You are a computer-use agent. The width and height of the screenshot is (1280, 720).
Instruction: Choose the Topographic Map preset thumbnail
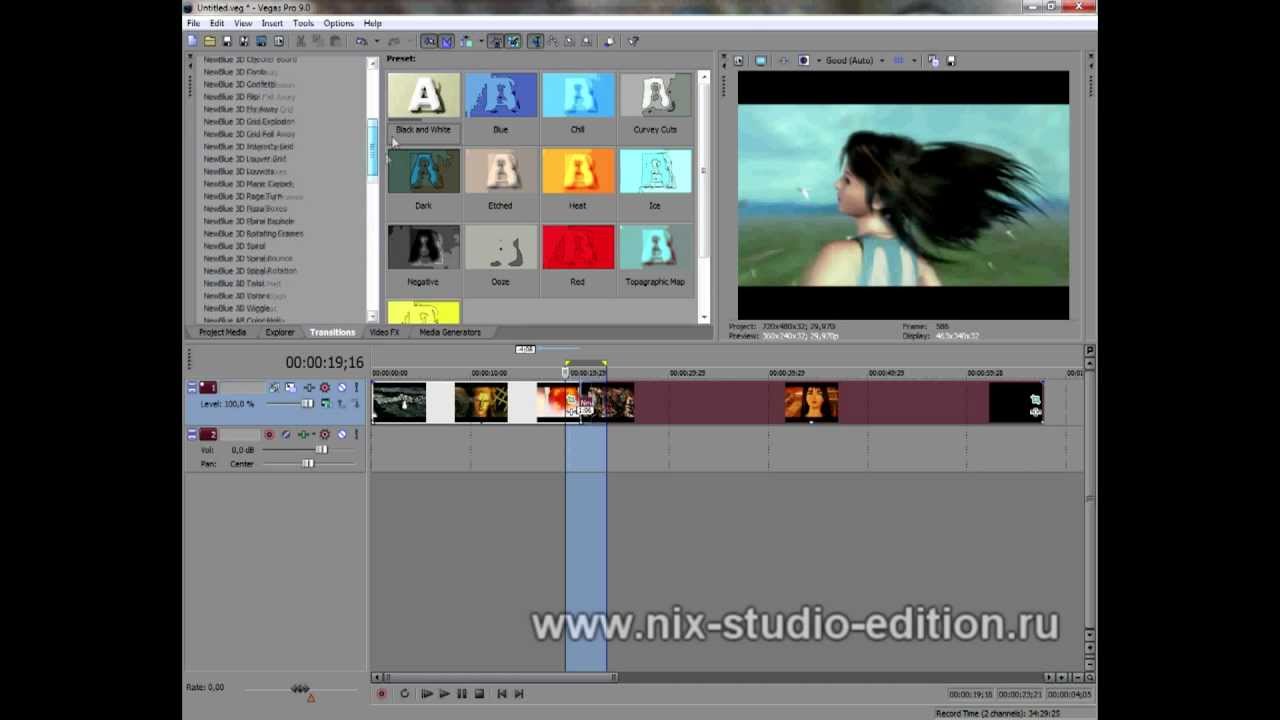(x=655, y=248)
